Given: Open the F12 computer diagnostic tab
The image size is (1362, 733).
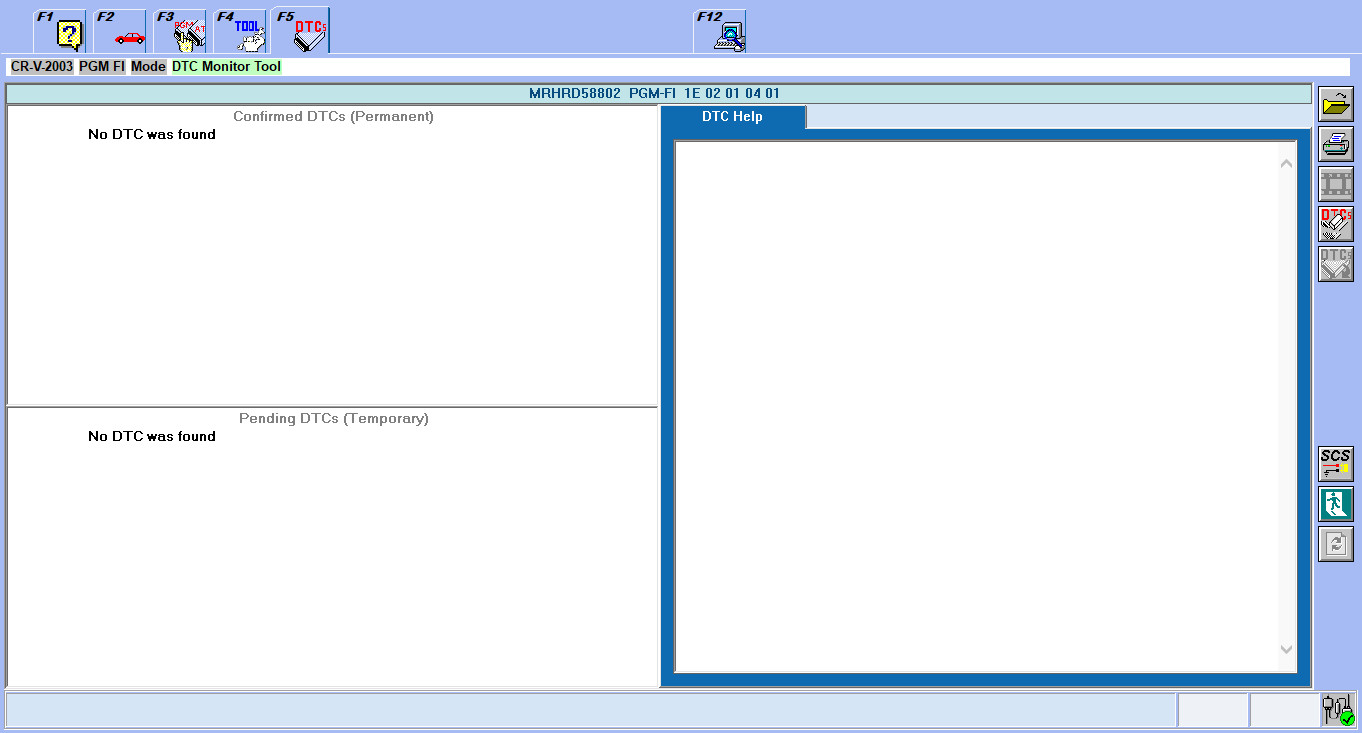Looking at the screenshot, I should pyautogui.click(x=720, y=31).
